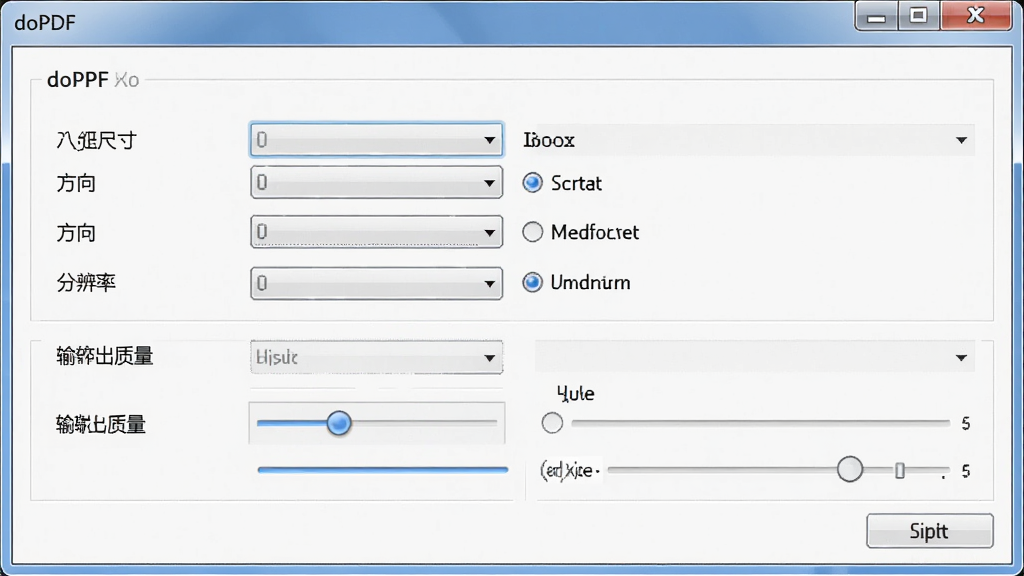Click the Yule label above the slider
1024x576 pixels.
(x=575, y=393)
